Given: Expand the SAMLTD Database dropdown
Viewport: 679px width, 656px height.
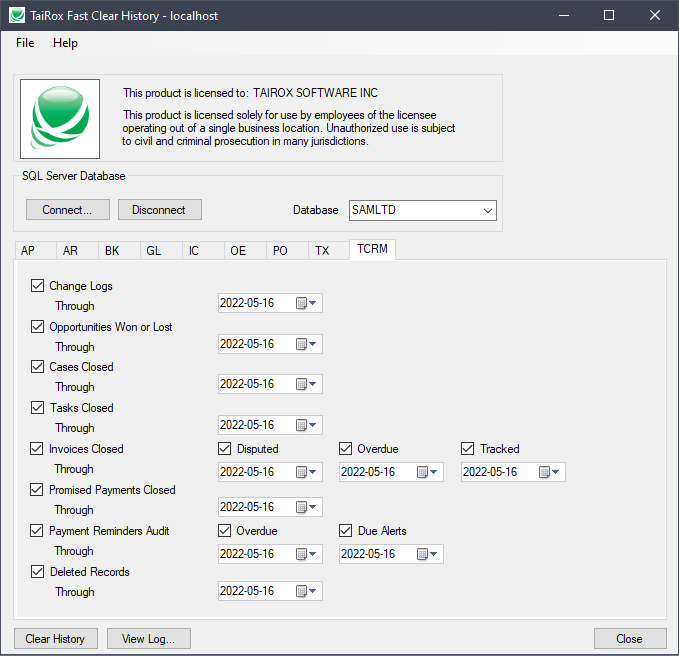Looking at the screenshot, I should (488, 210).
